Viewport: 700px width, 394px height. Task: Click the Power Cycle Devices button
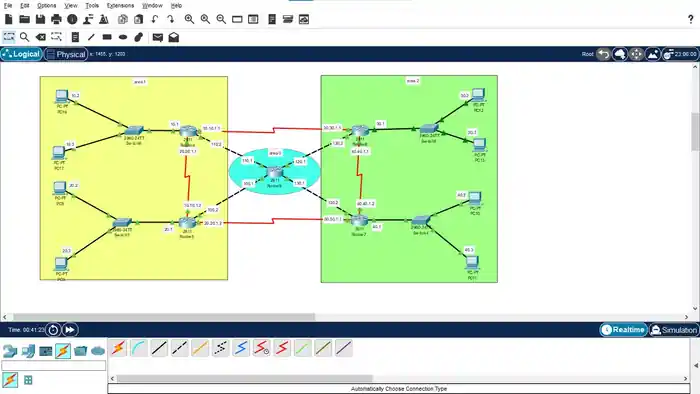point(53,330)
